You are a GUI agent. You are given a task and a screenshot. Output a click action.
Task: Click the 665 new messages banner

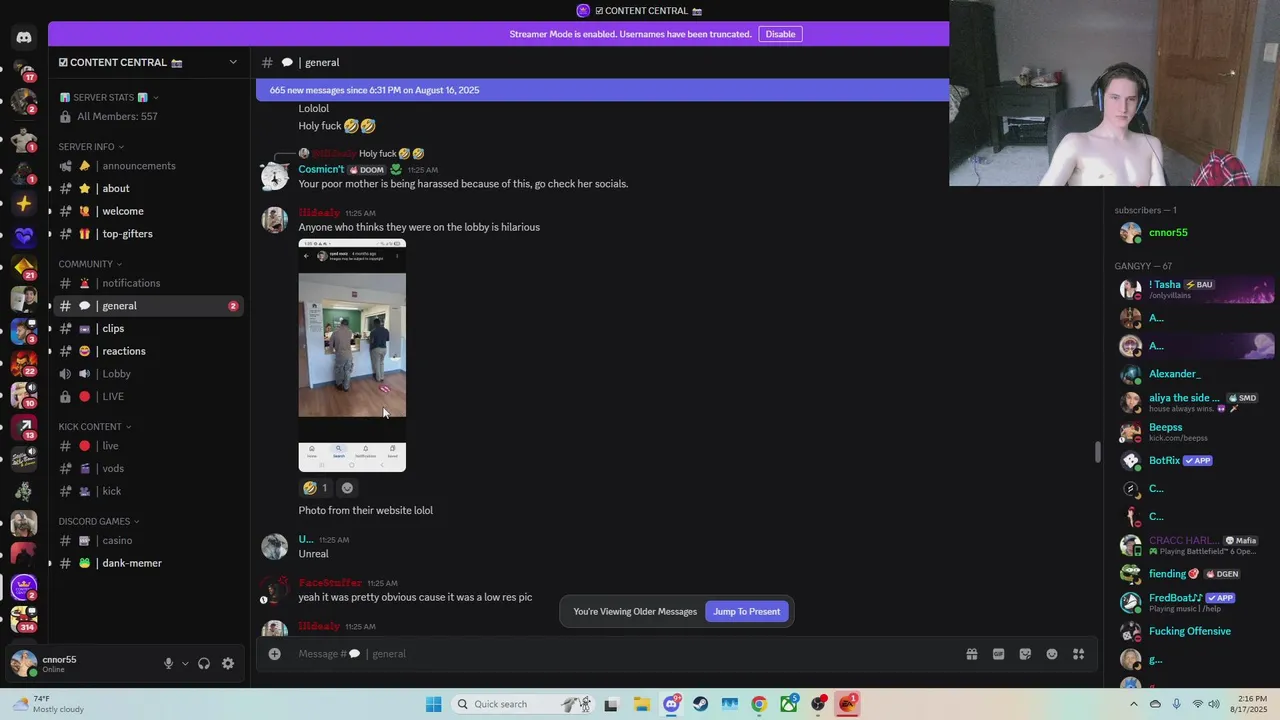[602, 90]
